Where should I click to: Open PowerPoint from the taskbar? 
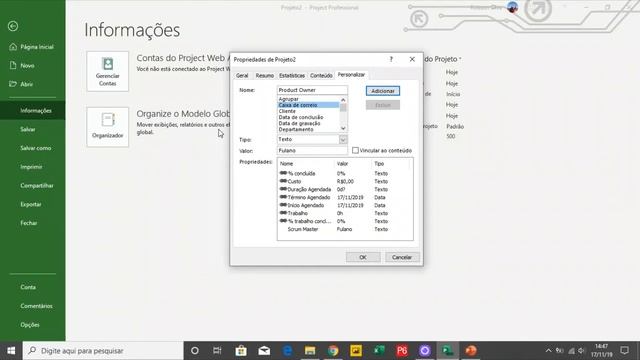click(471, 351)
